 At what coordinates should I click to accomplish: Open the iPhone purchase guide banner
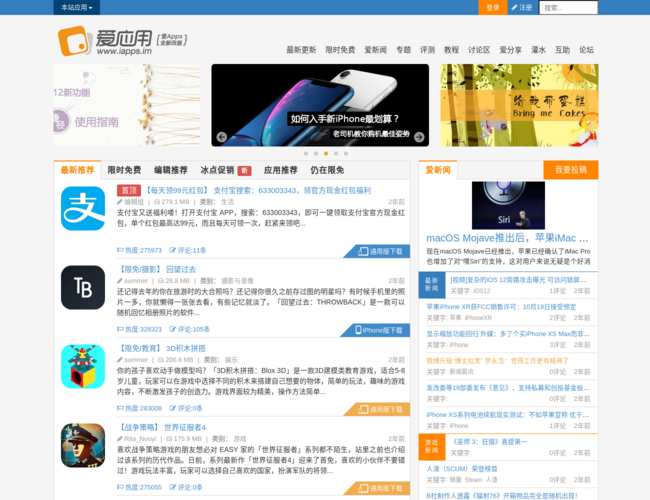[320, 105]
